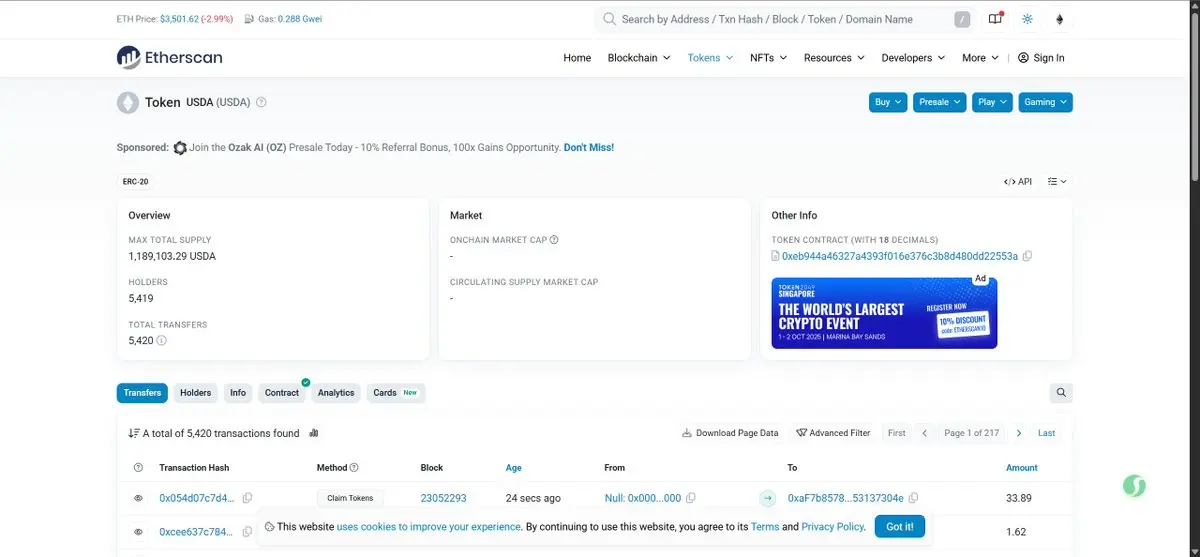Click the API link
Screen dimensions: 1200x557
point(1018,182)
